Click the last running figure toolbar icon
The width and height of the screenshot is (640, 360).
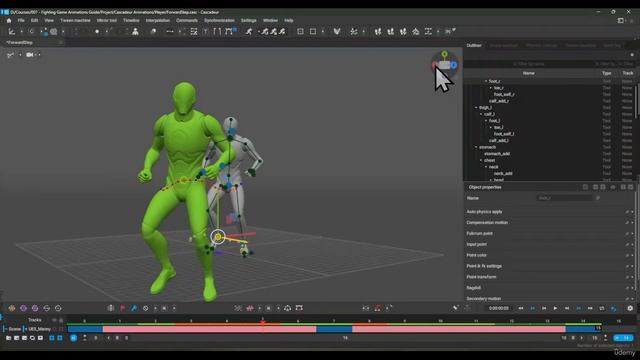pos(282,31)
